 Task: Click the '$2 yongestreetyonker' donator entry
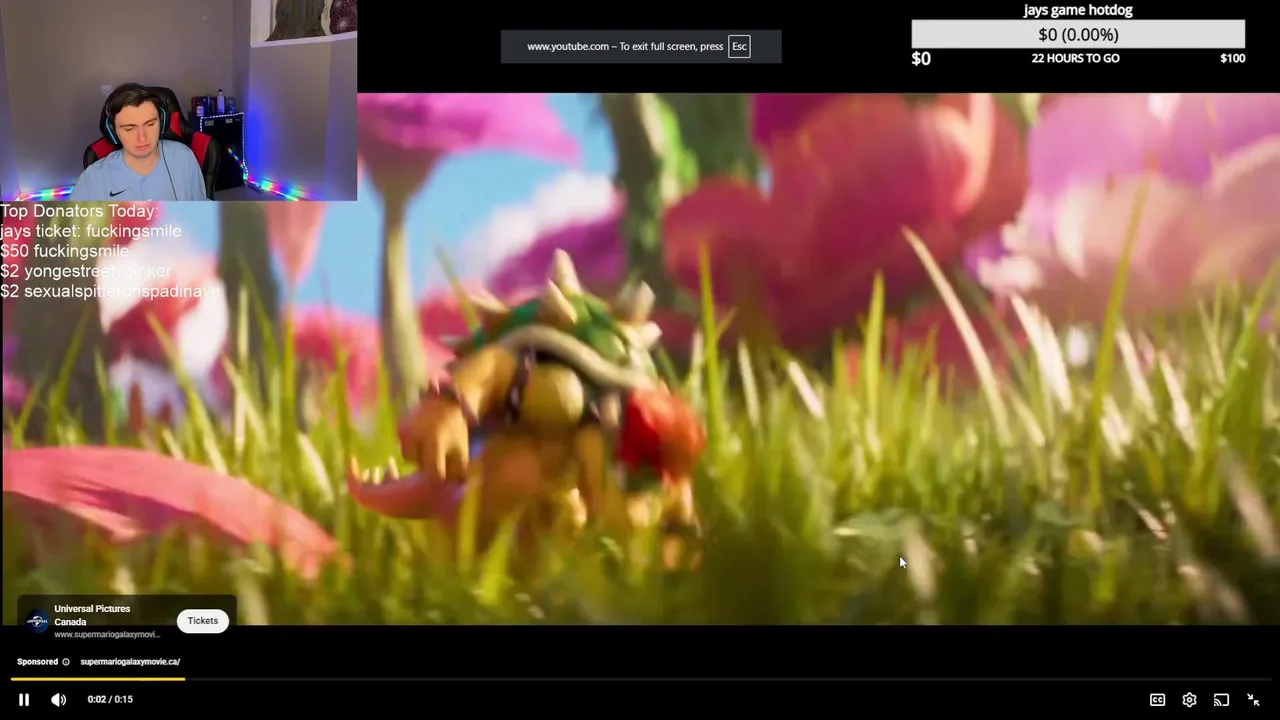coord(86,271)
